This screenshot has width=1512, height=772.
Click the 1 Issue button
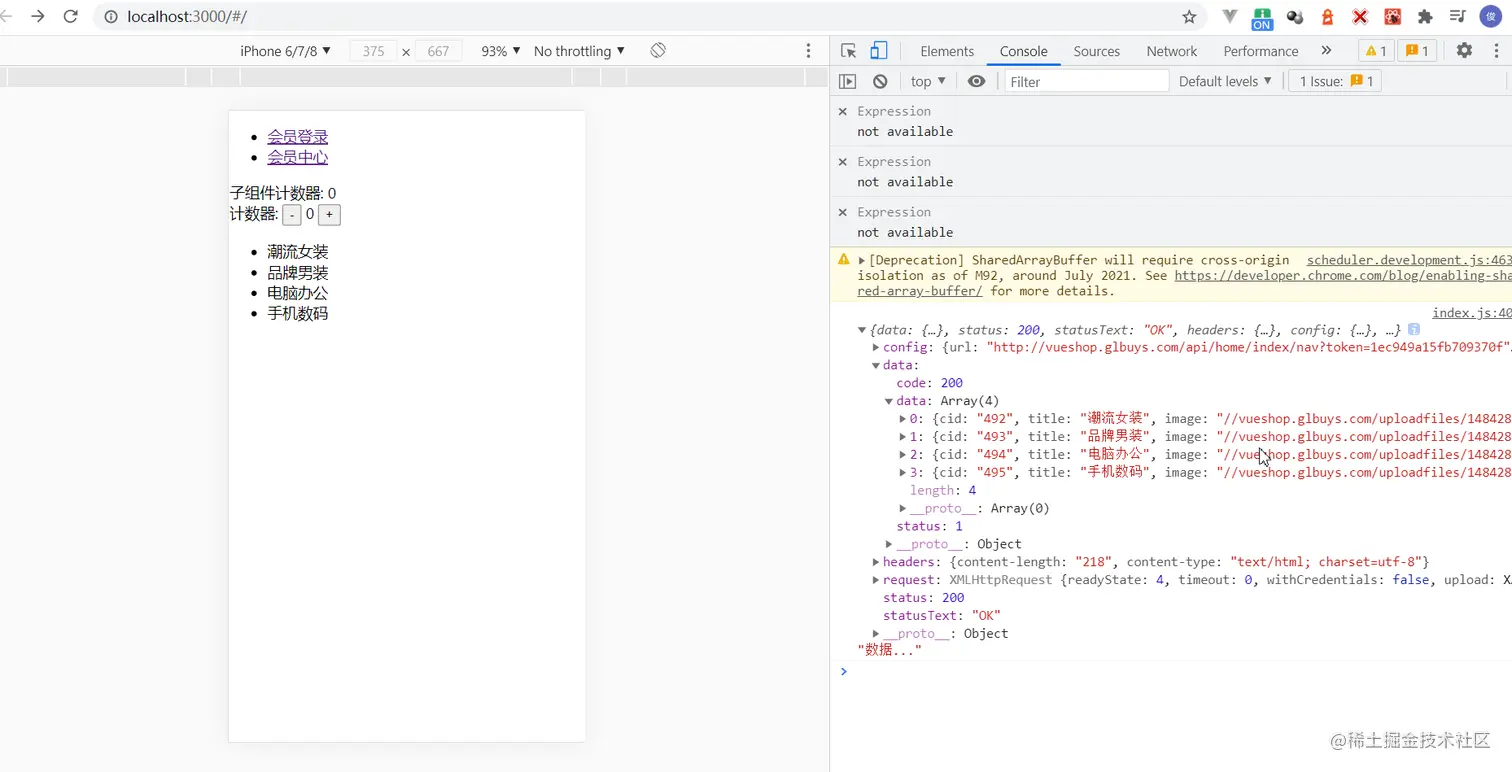click(1335, 81)
